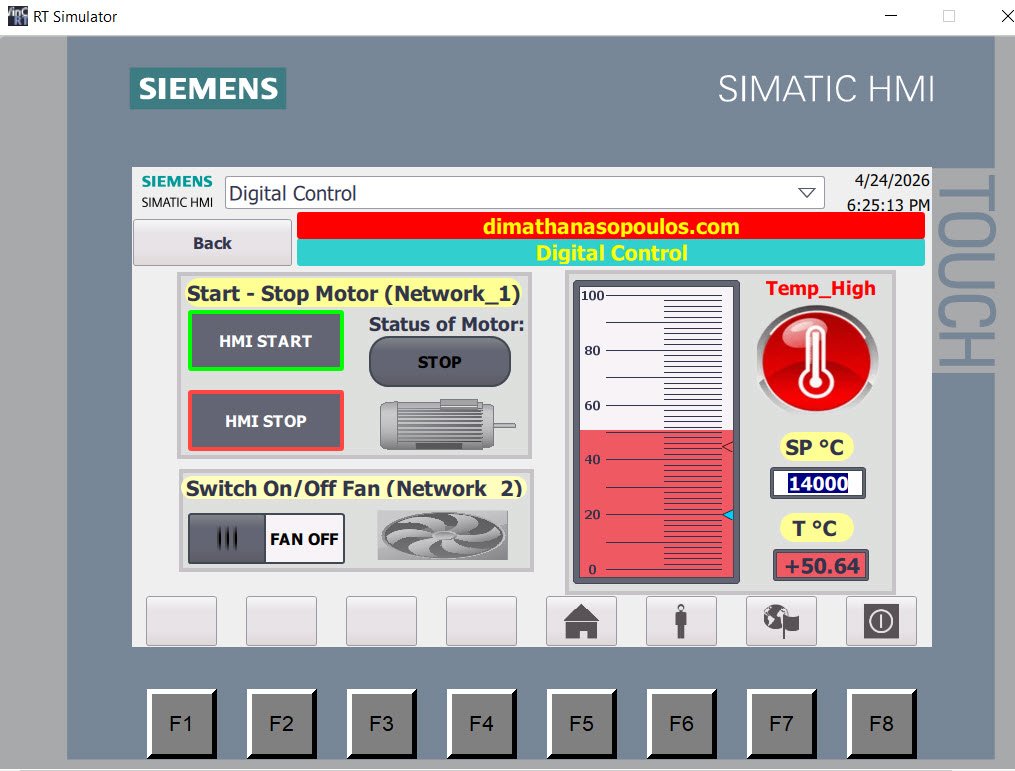This screenshot has height=771, width=1015.
Task: Click the dropdown arrow in screen selector
Action: [806, 193]
